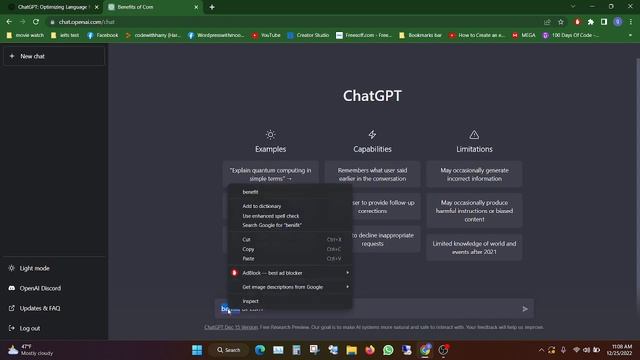Click the Examples sun icon
640x360 pixels.
click(x=270, y=135)
